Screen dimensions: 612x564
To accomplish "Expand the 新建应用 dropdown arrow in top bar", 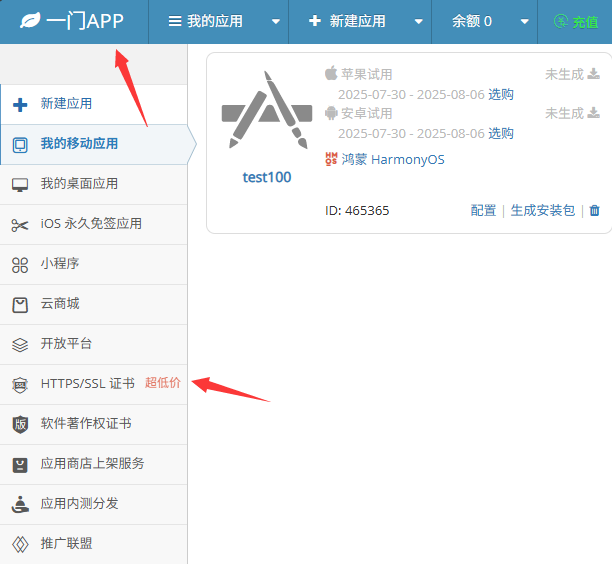I will (418, 21).
